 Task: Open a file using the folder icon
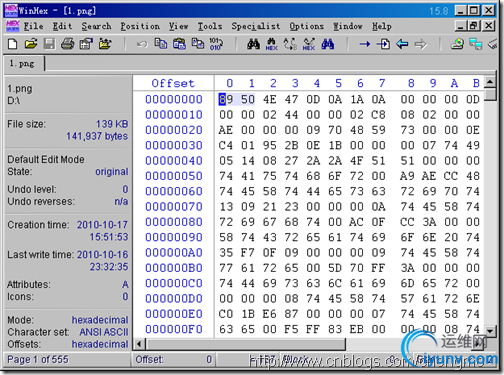pos(31,44)
